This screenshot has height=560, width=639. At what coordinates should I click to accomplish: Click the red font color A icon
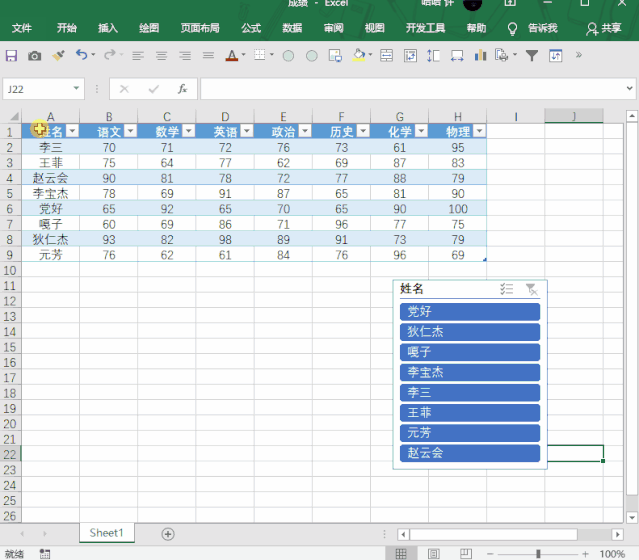(x=231, y=55)
